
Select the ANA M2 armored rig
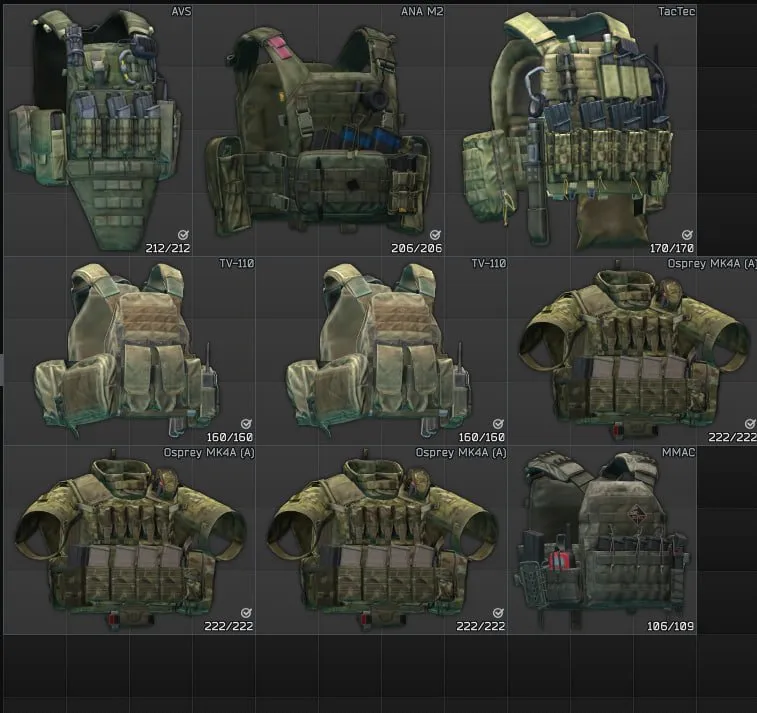[x=319, y=130]
